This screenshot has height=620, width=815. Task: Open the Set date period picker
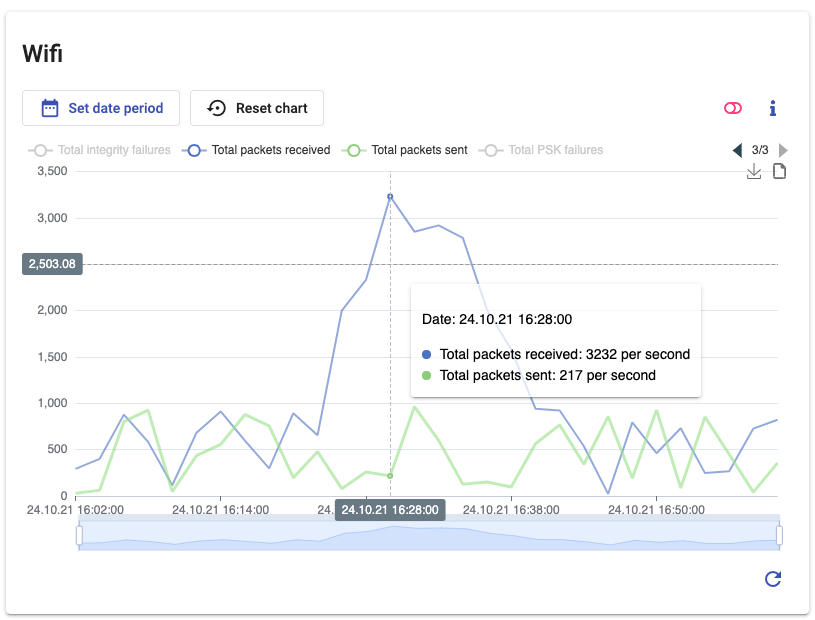100,108
